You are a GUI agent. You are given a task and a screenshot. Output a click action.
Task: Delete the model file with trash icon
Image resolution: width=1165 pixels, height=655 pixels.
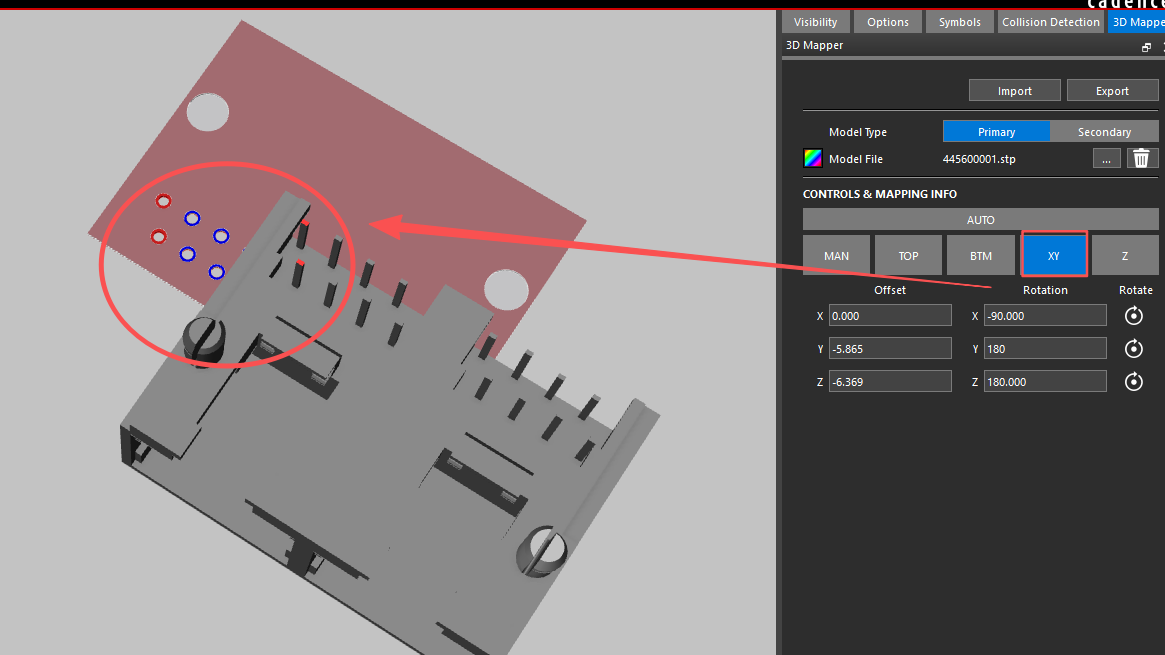click(1142, 158)
